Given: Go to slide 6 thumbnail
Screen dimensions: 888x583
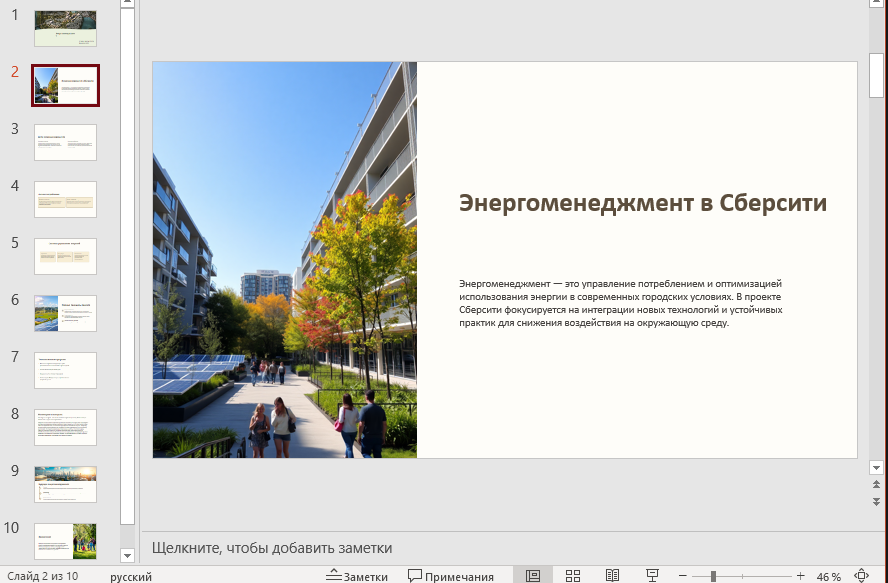Looking at the screenshot, I should pyautogui.click(x=65, y=313).
